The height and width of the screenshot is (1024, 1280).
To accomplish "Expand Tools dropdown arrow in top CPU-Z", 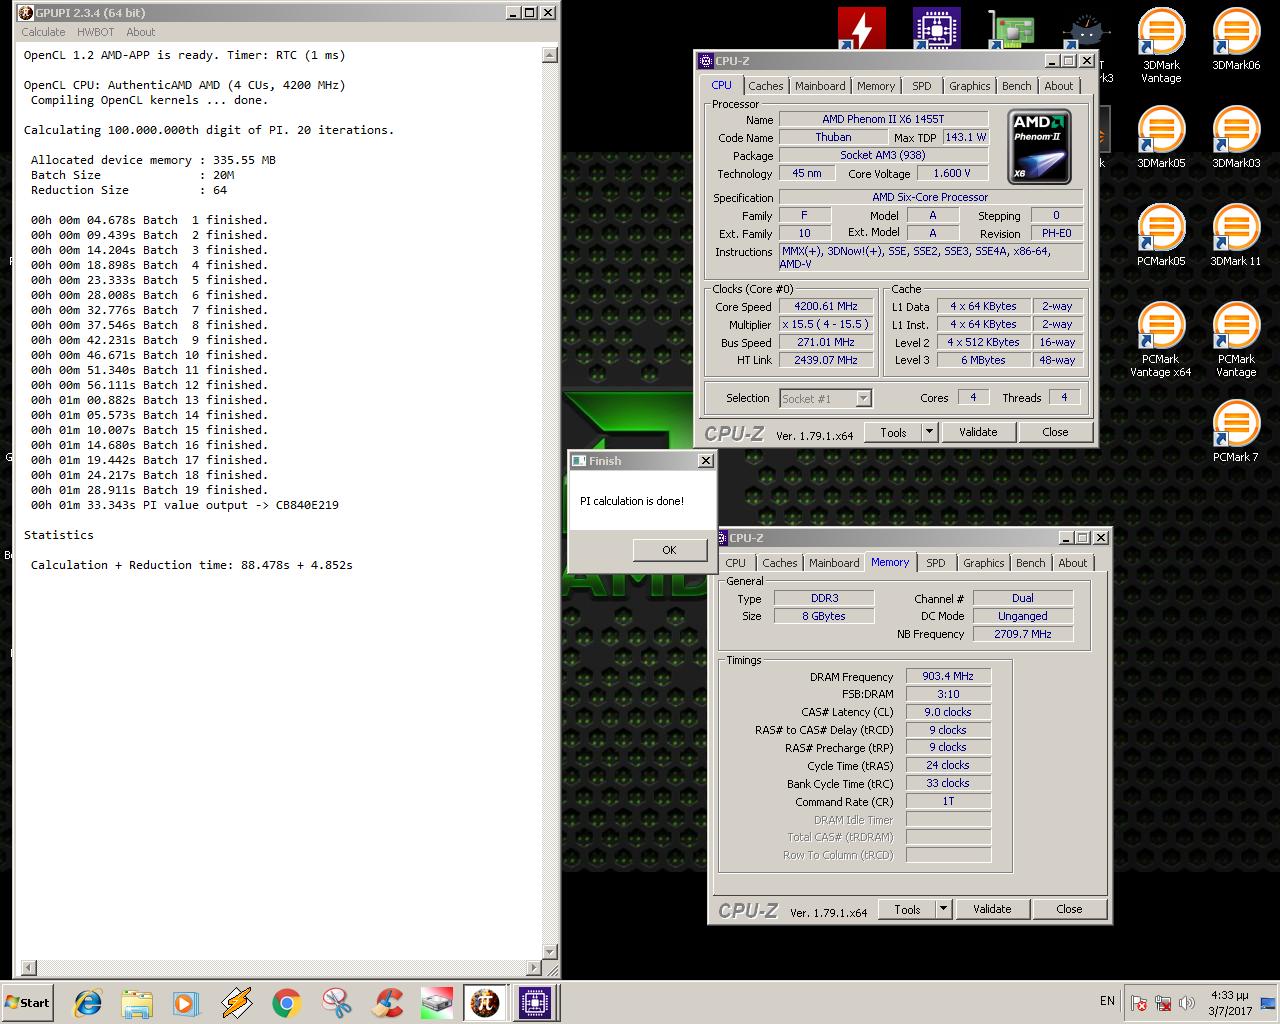I will click(x=929, y=432).
